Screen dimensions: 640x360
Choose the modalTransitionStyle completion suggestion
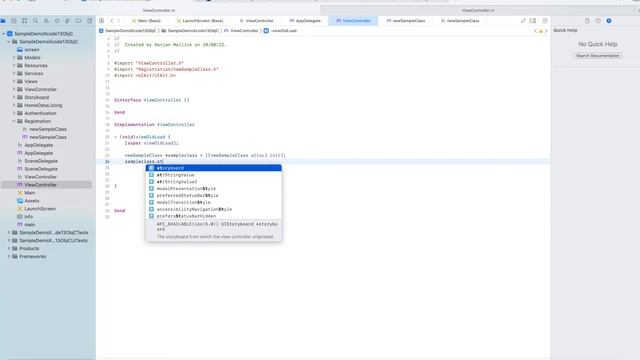[213, 202]
